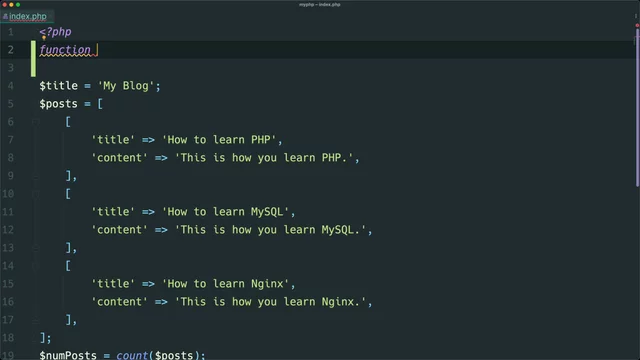Screen dimensions: 640x360
Task: Click the fold end marker on line 13
Action: tap(36, 248)
